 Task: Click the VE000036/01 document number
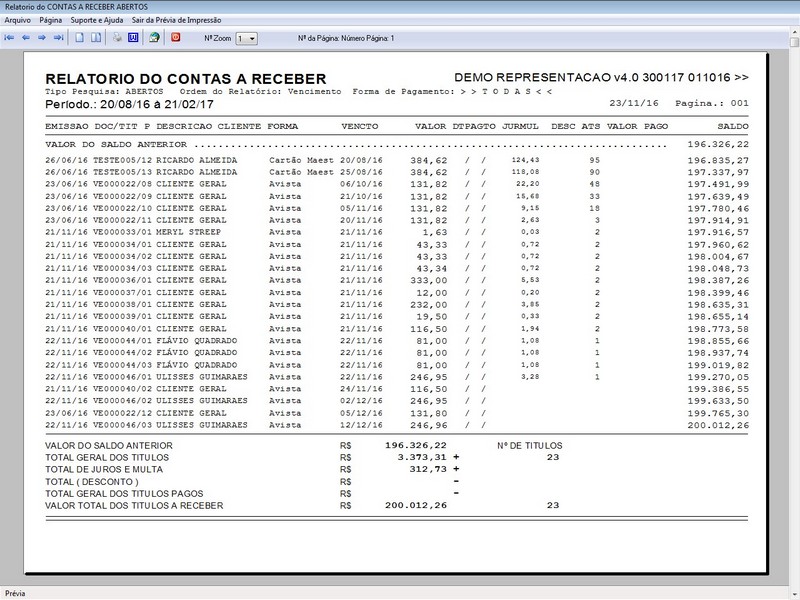click(122, 281)
